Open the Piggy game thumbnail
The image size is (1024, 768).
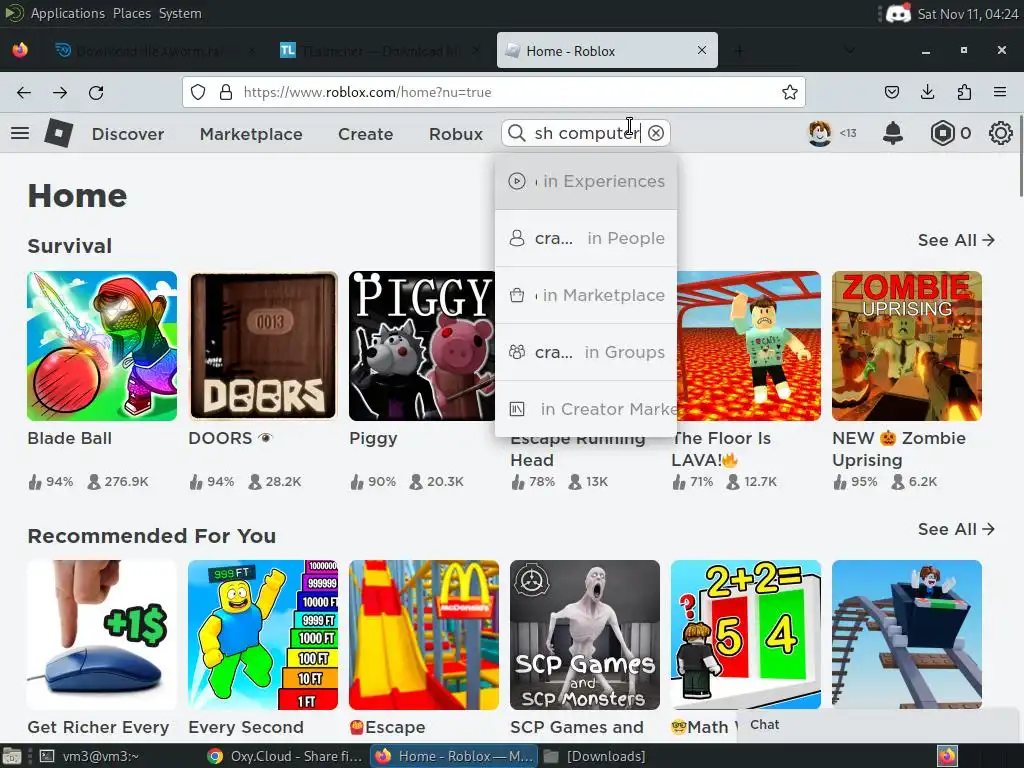[x=423, y=346]
